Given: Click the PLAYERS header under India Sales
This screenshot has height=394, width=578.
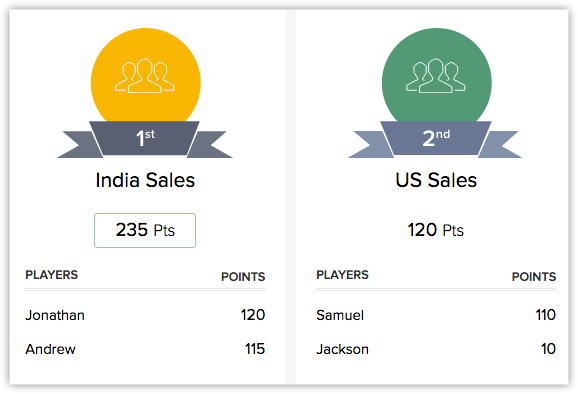Looking at the screenshot, I should pos(52,275).
